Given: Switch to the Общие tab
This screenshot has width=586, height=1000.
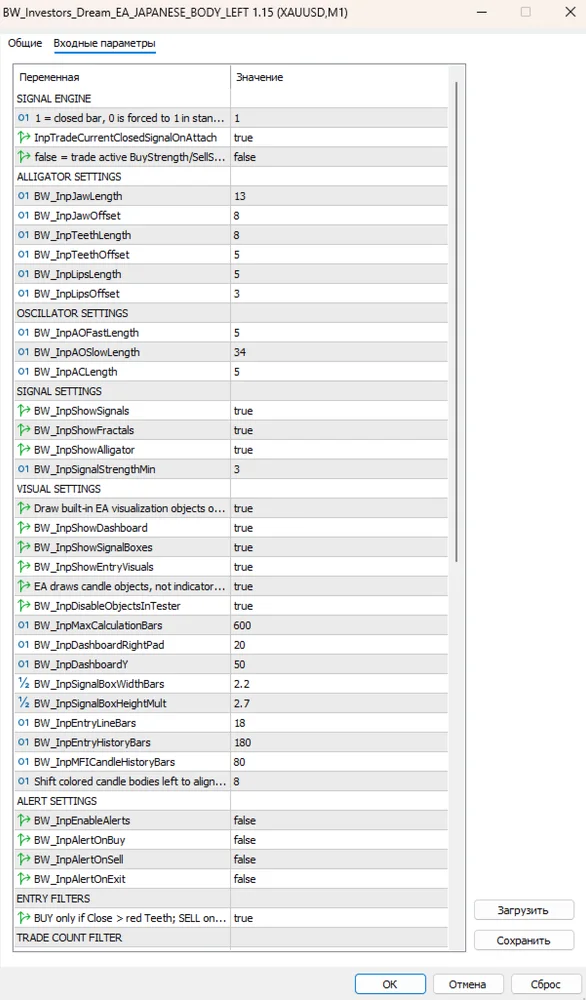Looking at the screenshot, I should (x=25, y=43).
